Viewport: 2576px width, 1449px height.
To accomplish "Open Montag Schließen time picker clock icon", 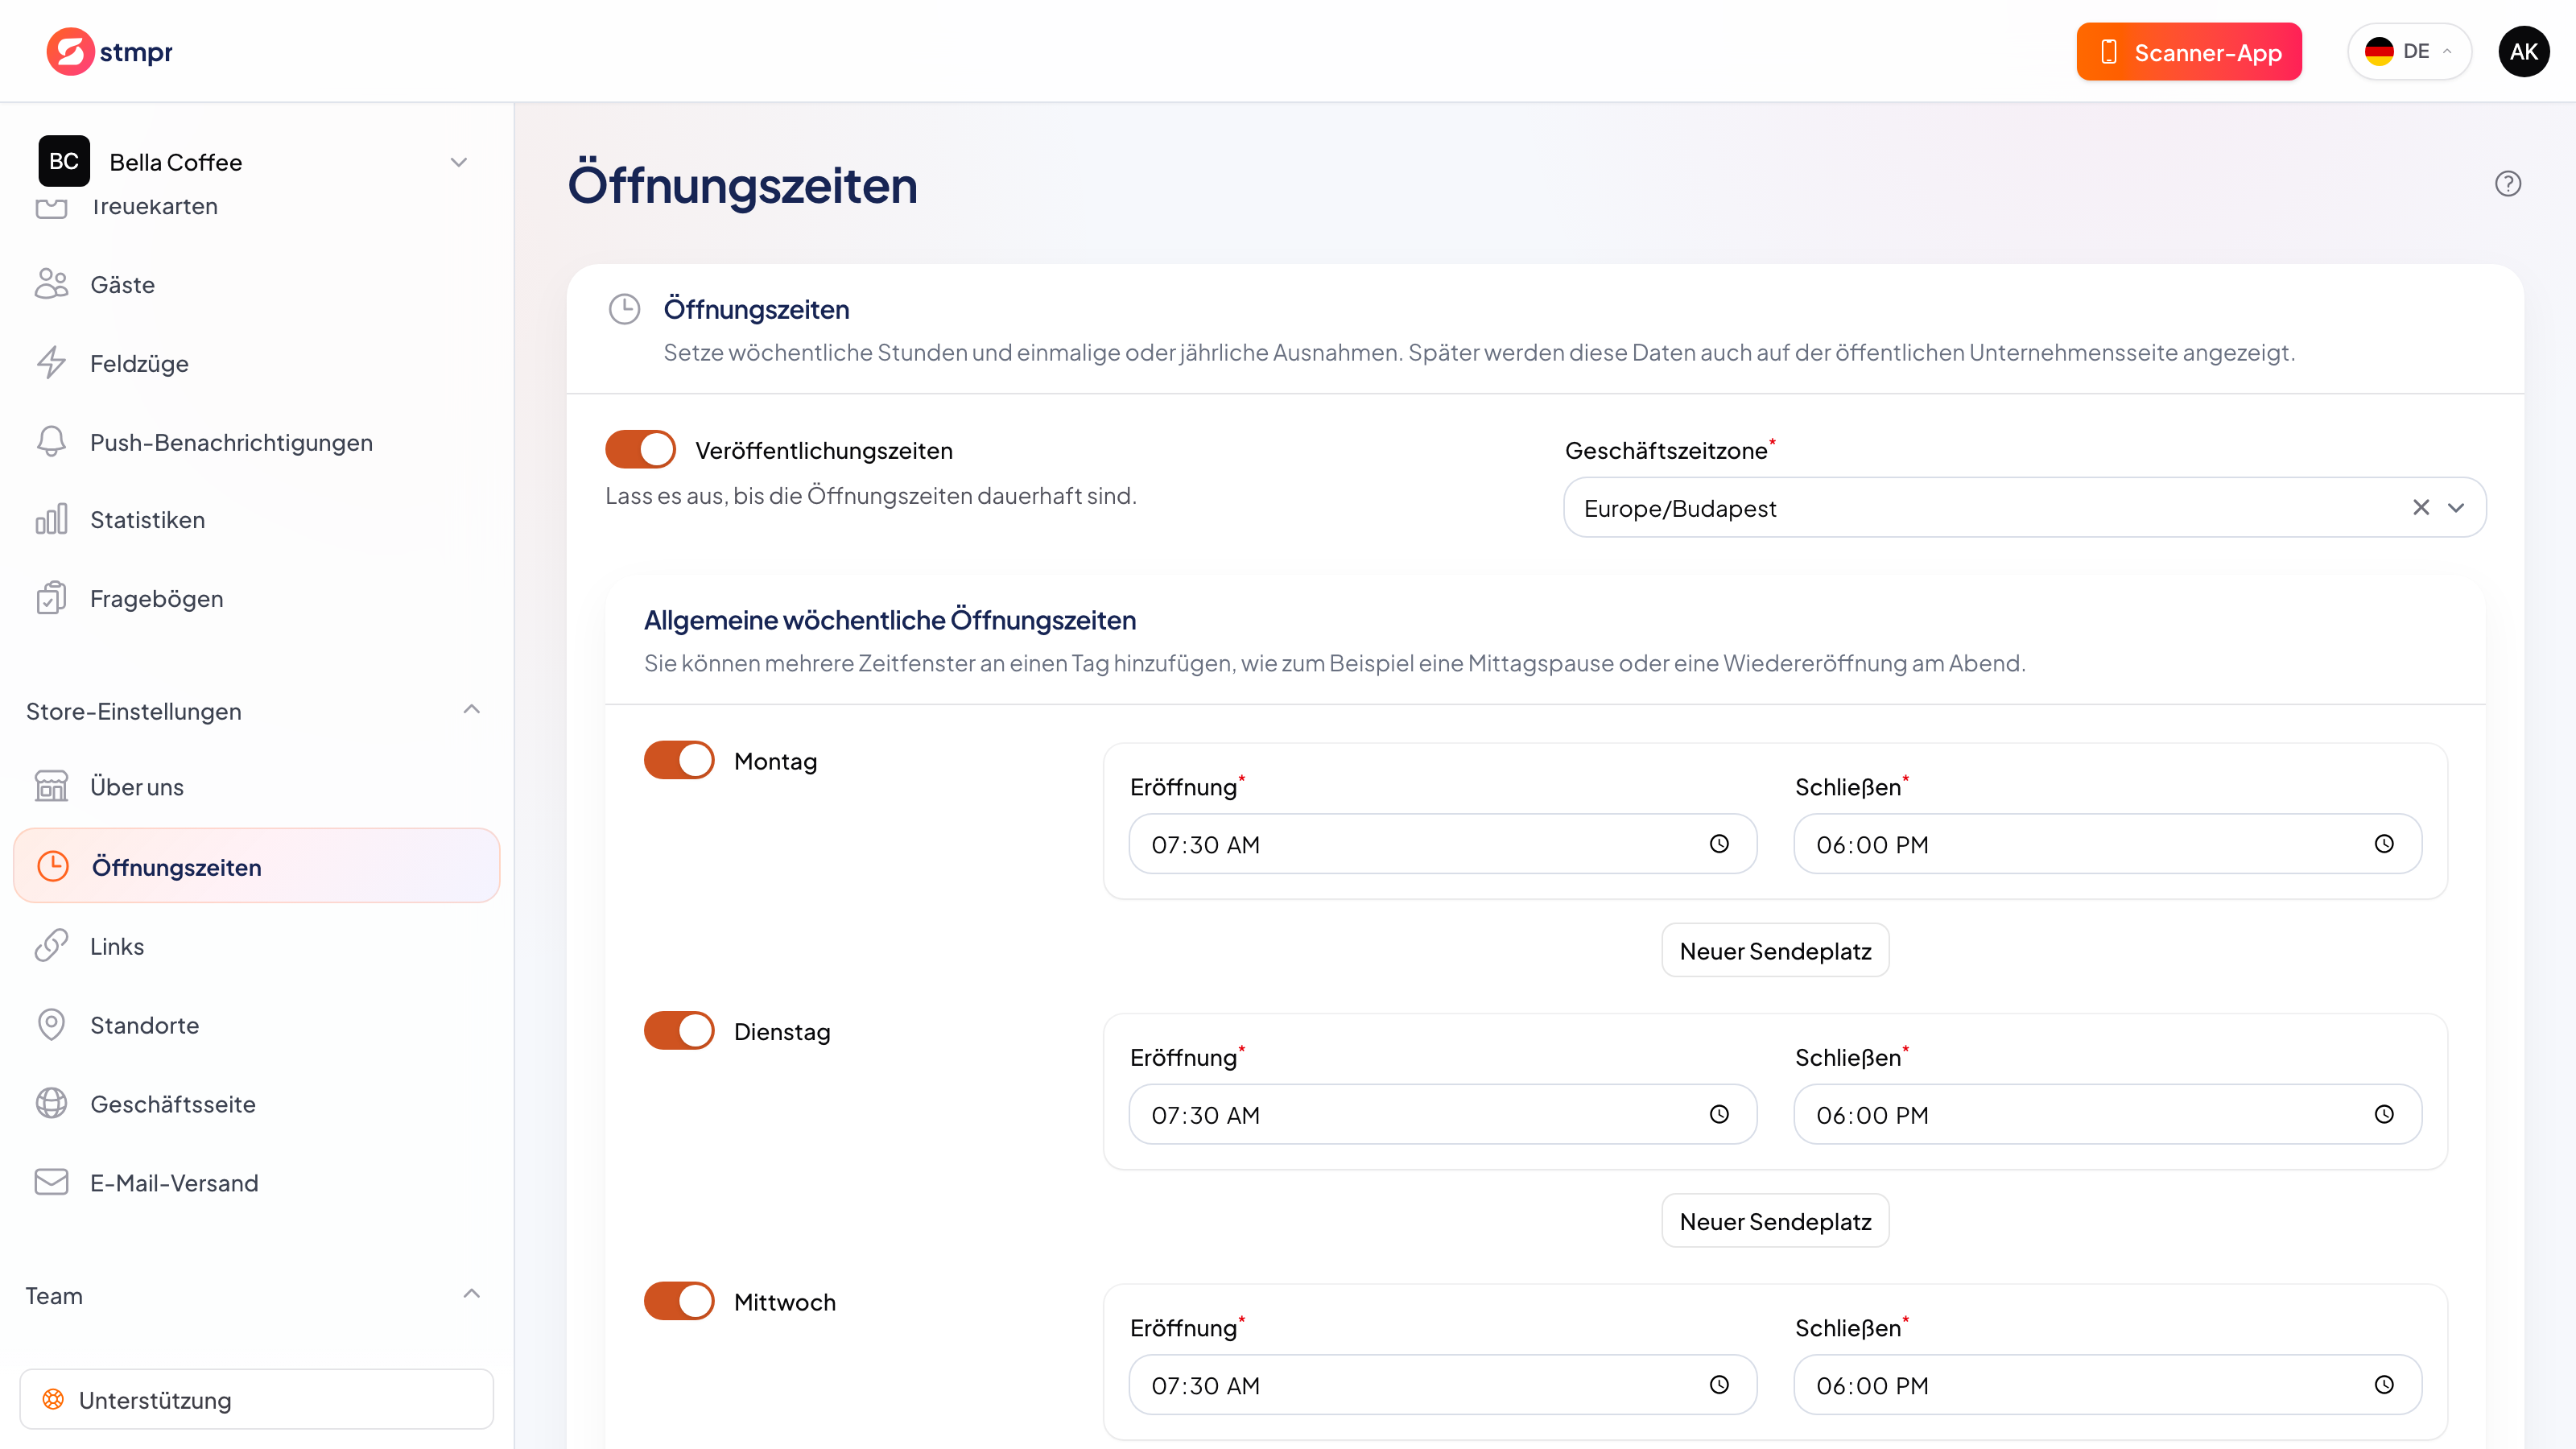I will [2384, 844].
